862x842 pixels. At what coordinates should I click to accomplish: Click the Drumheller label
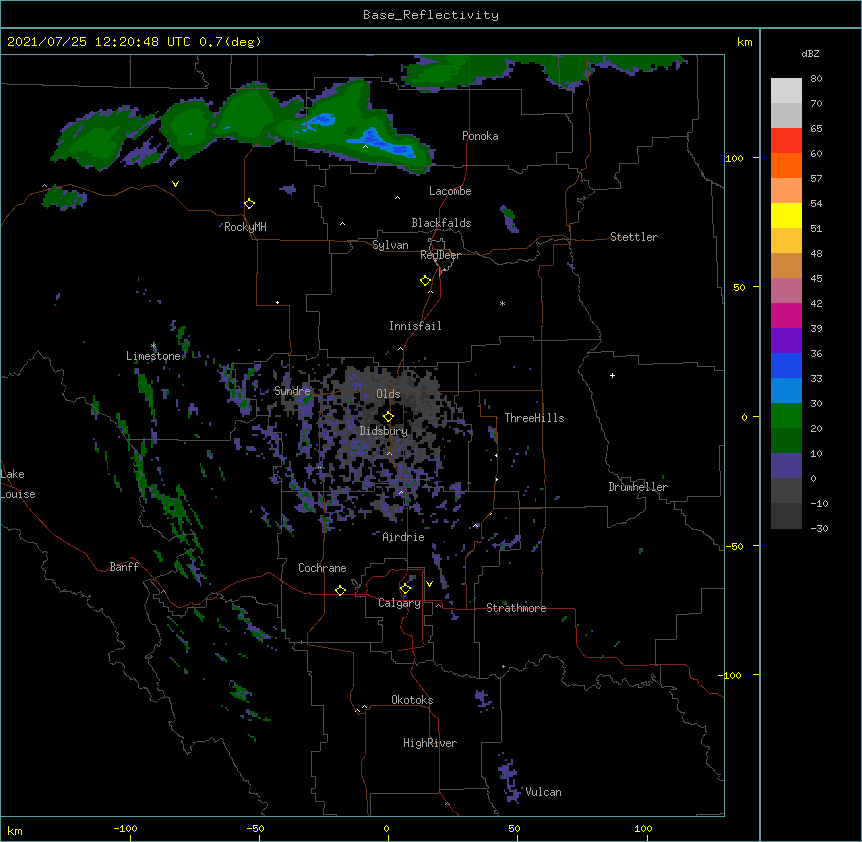[x=638, y=487]
